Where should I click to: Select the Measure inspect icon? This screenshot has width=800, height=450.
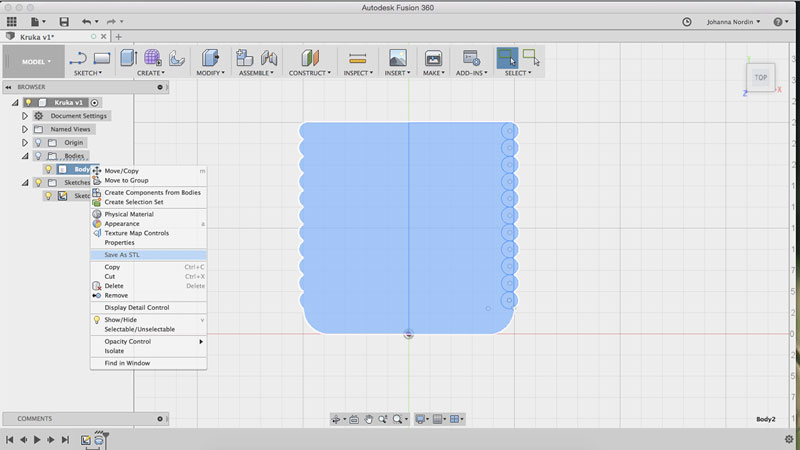[x=358, y=58]
